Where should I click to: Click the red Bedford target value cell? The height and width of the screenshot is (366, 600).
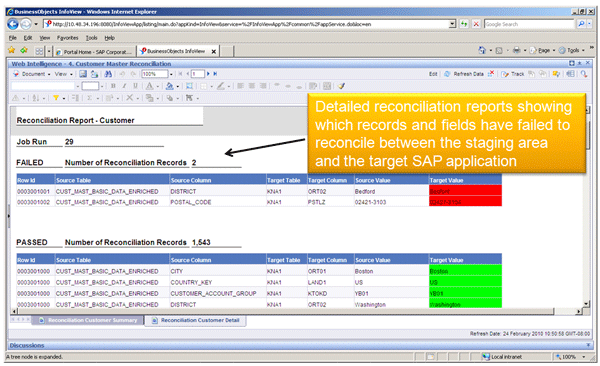(465, 191)
